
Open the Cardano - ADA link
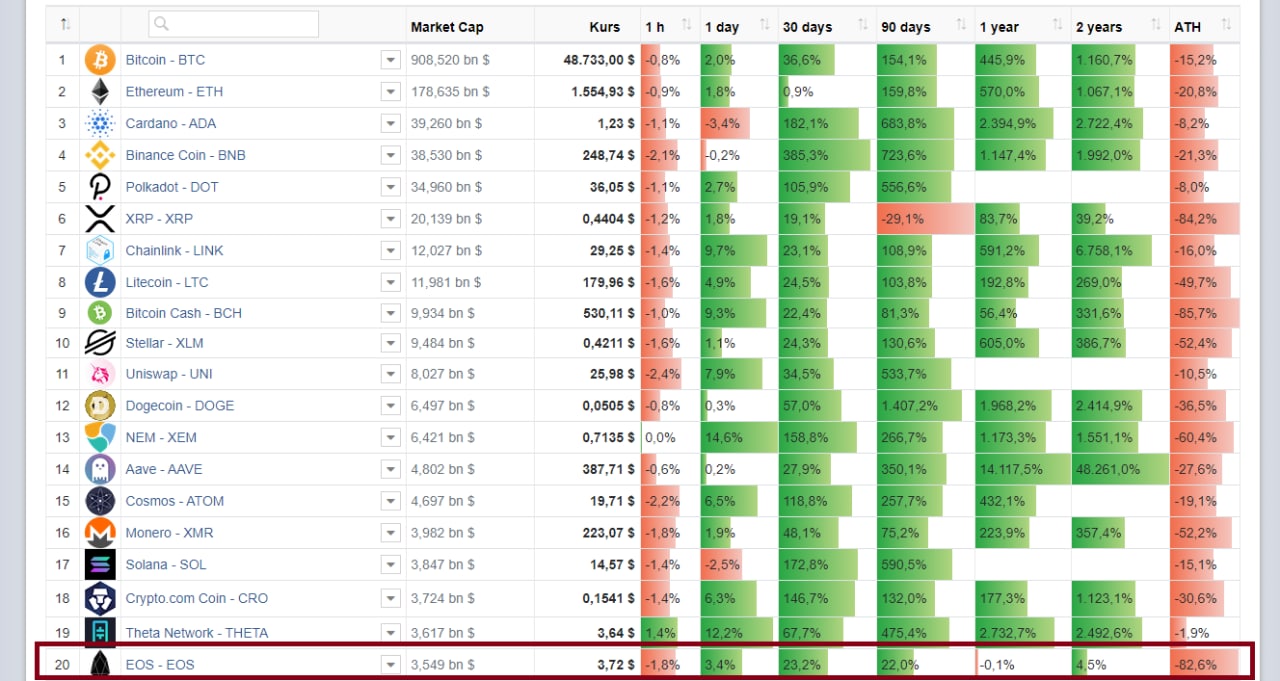point(170,124)
